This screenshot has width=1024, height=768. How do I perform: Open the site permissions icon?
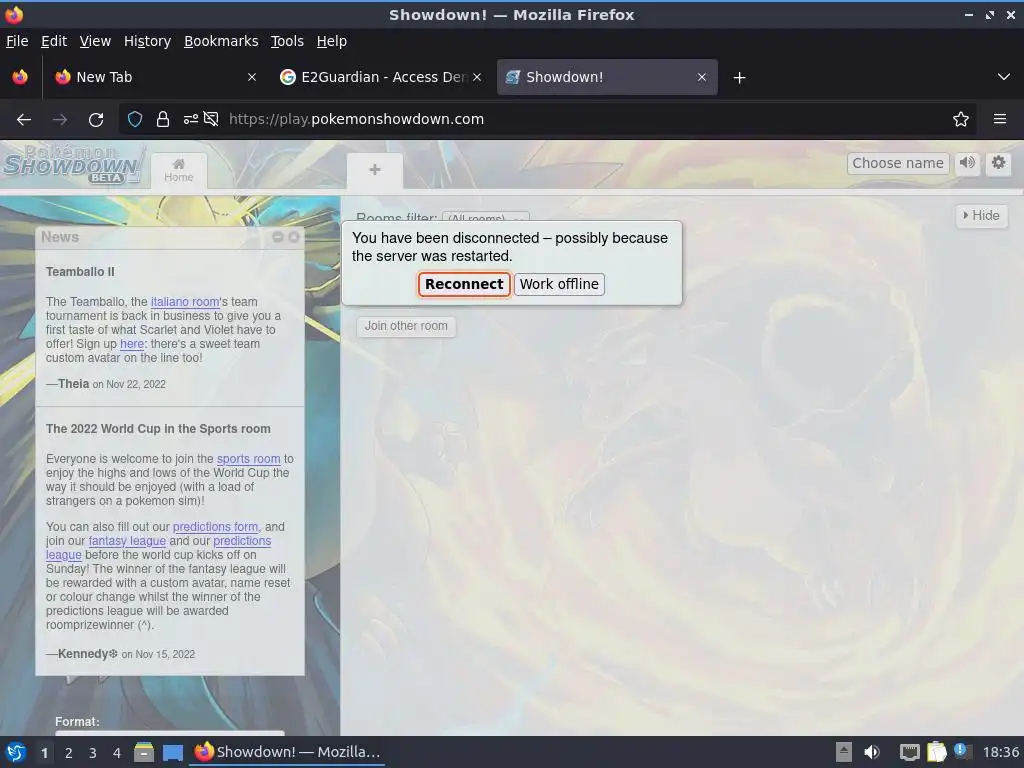click(190, 120)
